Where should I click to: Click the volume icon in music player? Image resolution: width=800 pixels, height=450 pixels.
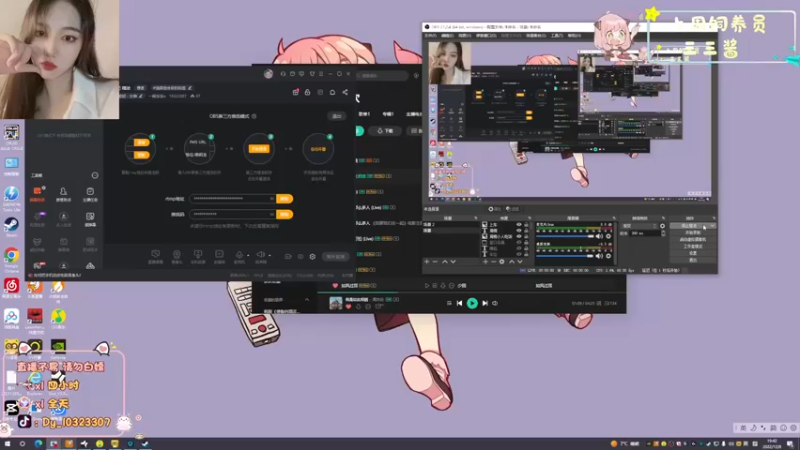(x=494, y=303)
